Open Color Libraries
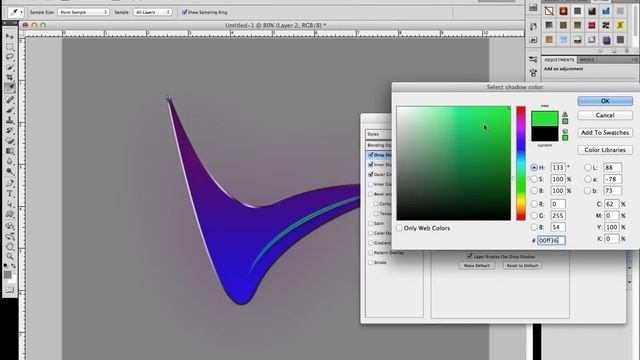The image size is (640, 360). point(605,150)
